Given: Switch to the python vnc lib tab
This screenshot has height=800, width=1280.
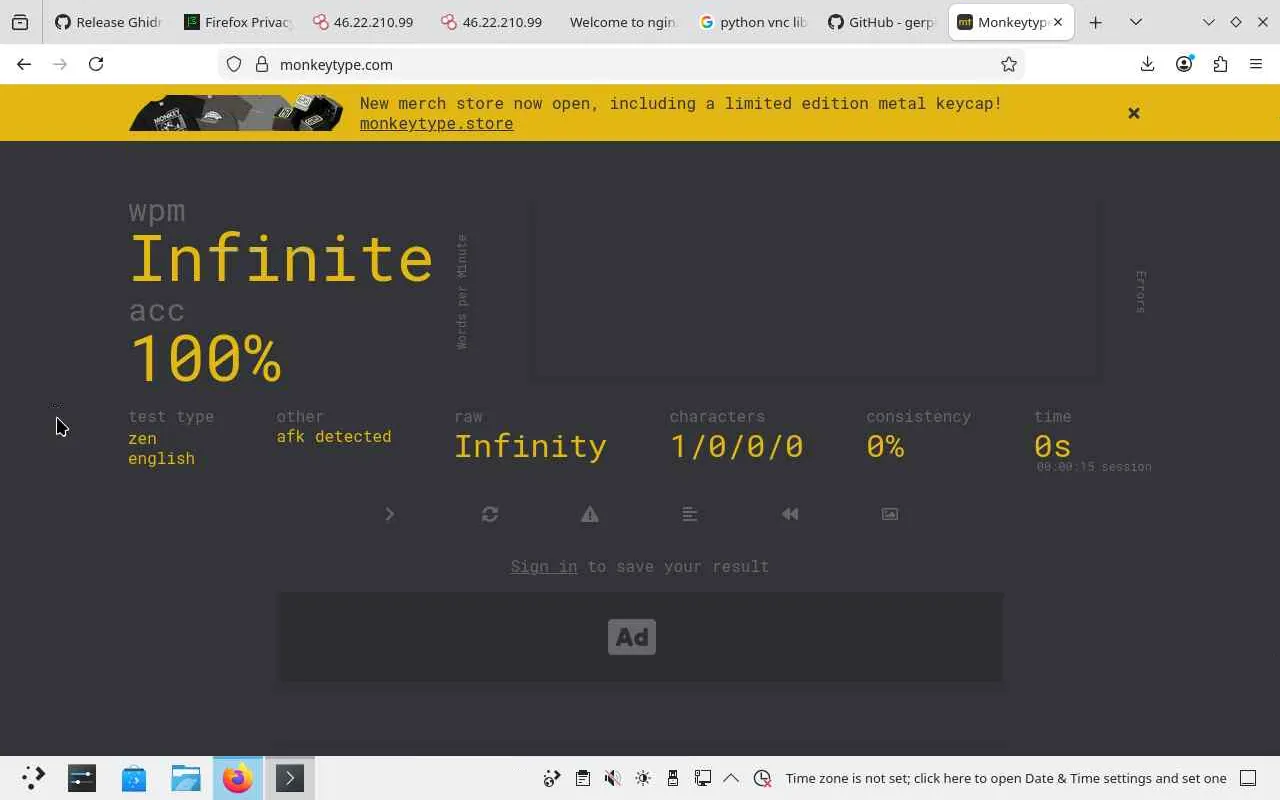Looking at the screenshot, I should [x=753, y=22].
